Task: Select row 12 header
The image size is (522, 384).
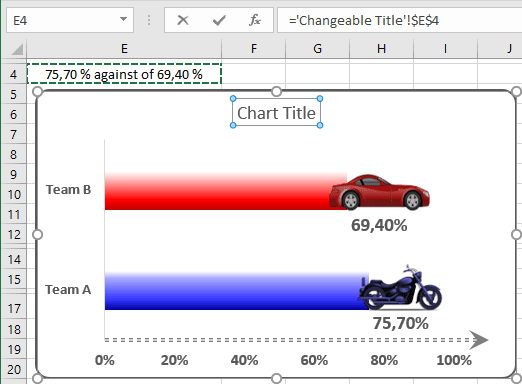Action: (x=13, y=234)
